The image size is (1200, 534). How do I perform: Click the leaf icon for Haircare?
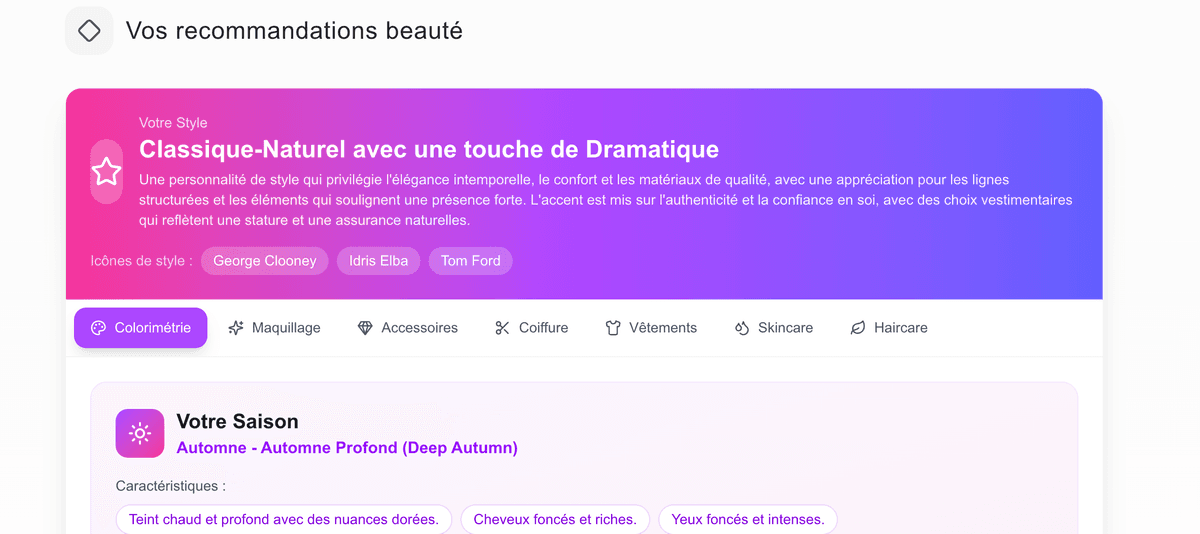tap(857, 328)
